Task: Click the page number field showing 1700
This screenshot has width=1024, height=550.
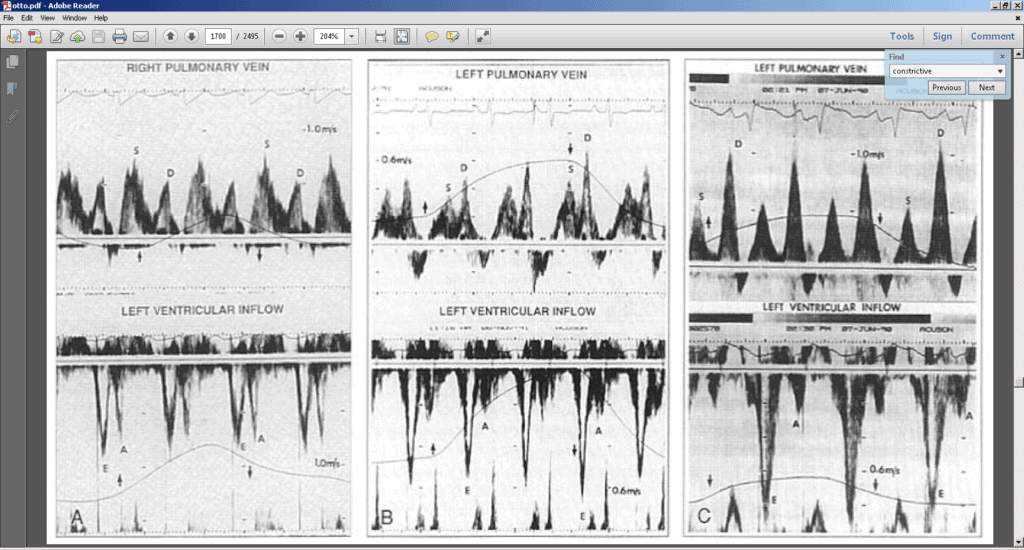Action: (218, 37)
